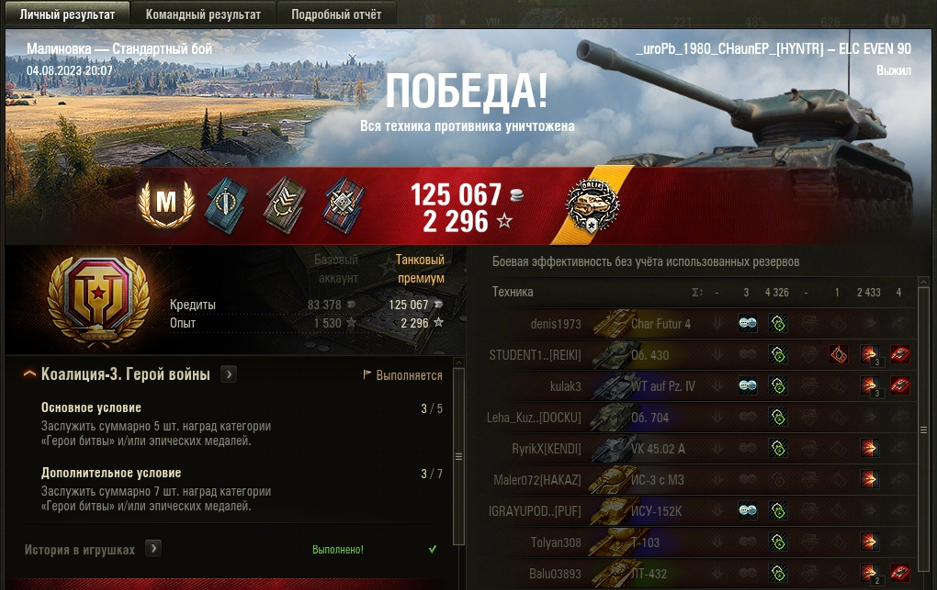937x590 pixels.
Task: Click the green chevron award ribbon icon
Action: coord(285,204)
